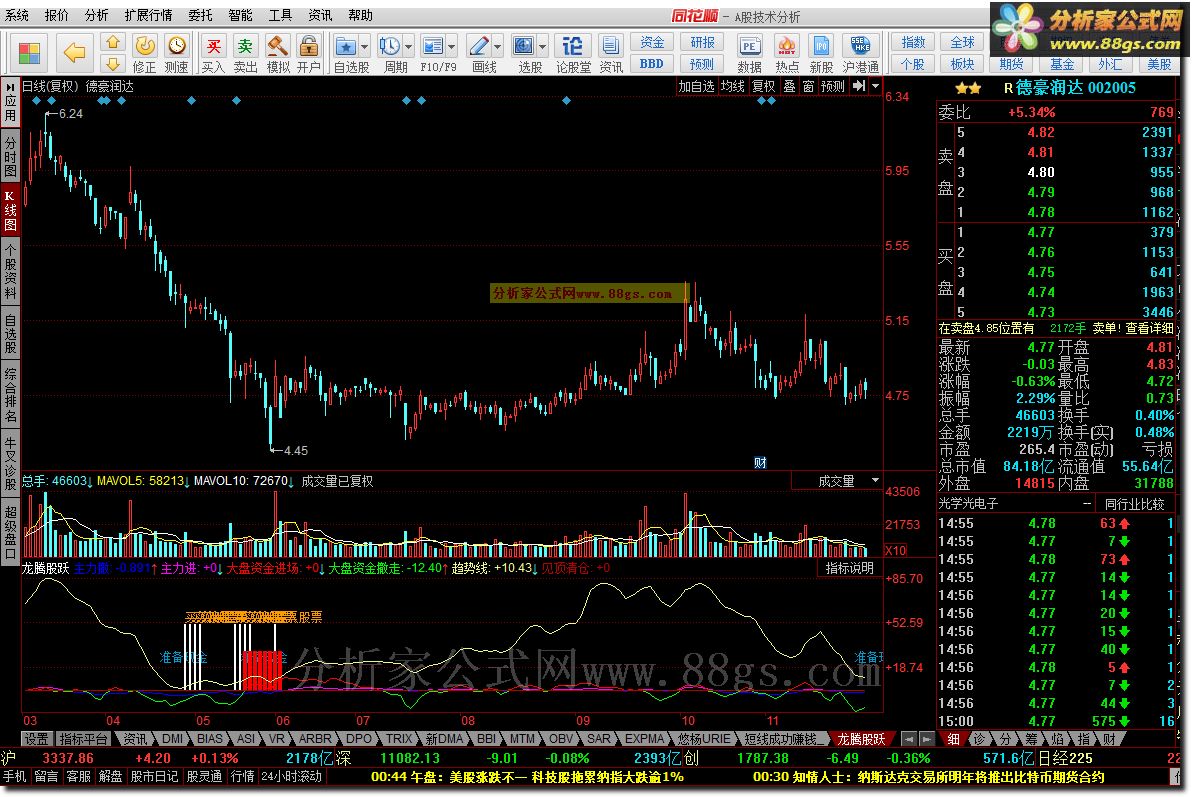This screenshot has height=797, width=1192.
Task: Open the 系统 menu
Action: [x=17, y=15]
